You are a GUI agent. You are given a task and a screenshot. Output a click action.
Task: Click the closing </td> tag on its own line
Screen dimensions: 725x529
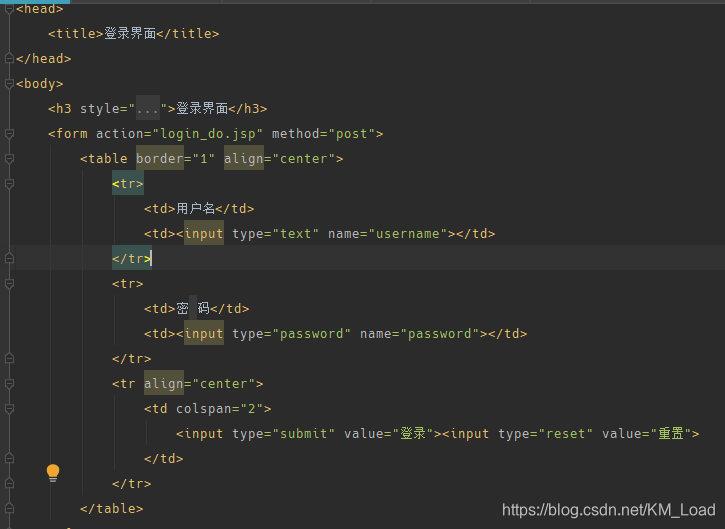point(164,458)
